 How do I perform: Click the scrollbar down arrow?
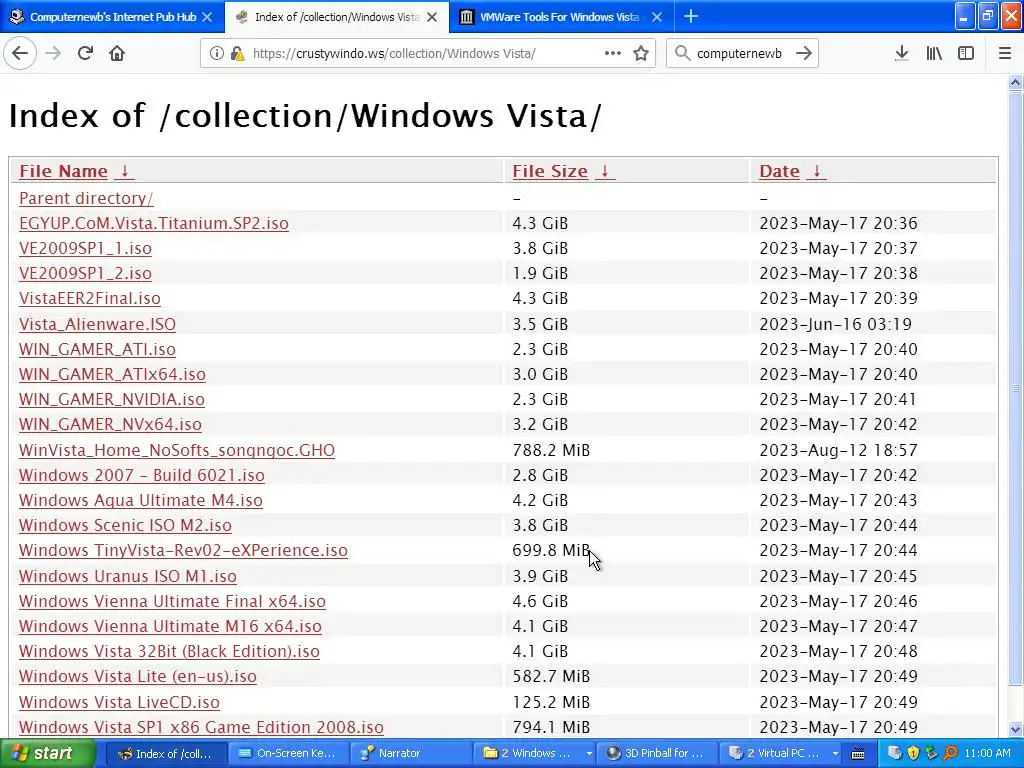coord(1015,729)
